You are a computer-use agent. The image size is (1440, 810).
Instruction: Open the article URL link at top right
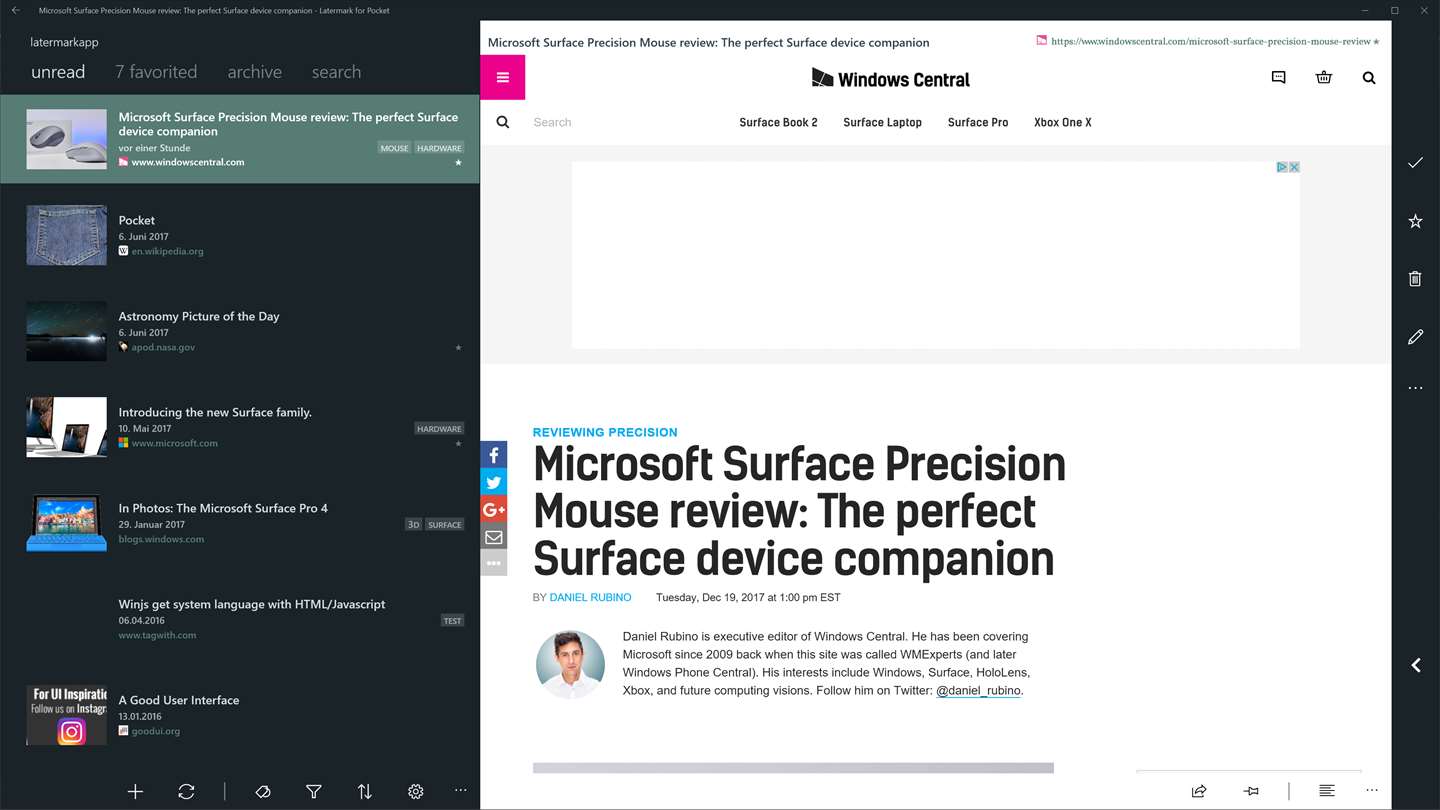point(1210,41)
